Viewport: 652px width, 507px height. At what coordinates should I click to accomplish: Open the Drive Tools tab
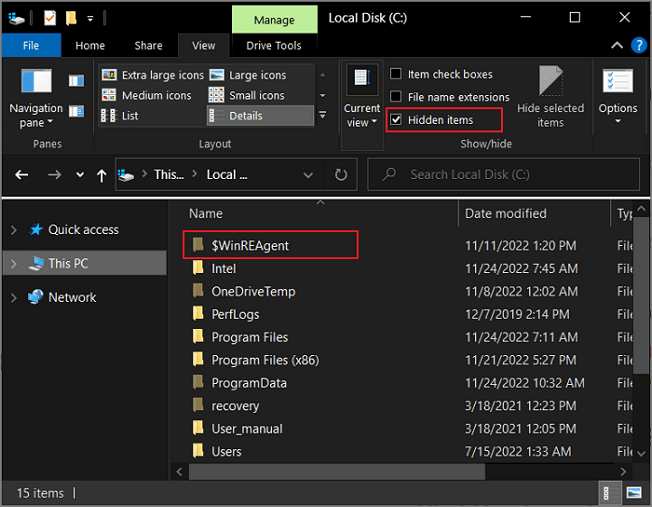(274, 45)
